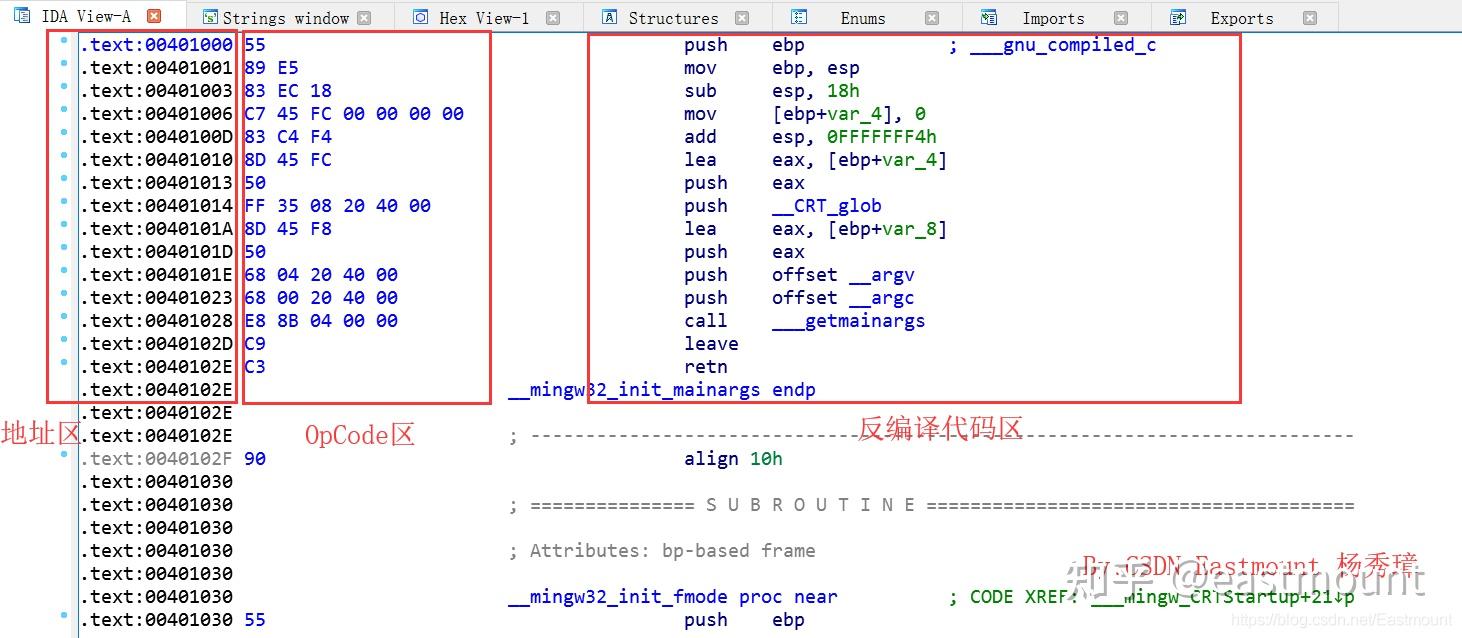Click the Hex View-1 tab icon
Viewport: 1462px width, 638px height.
[x=421, y=16]
